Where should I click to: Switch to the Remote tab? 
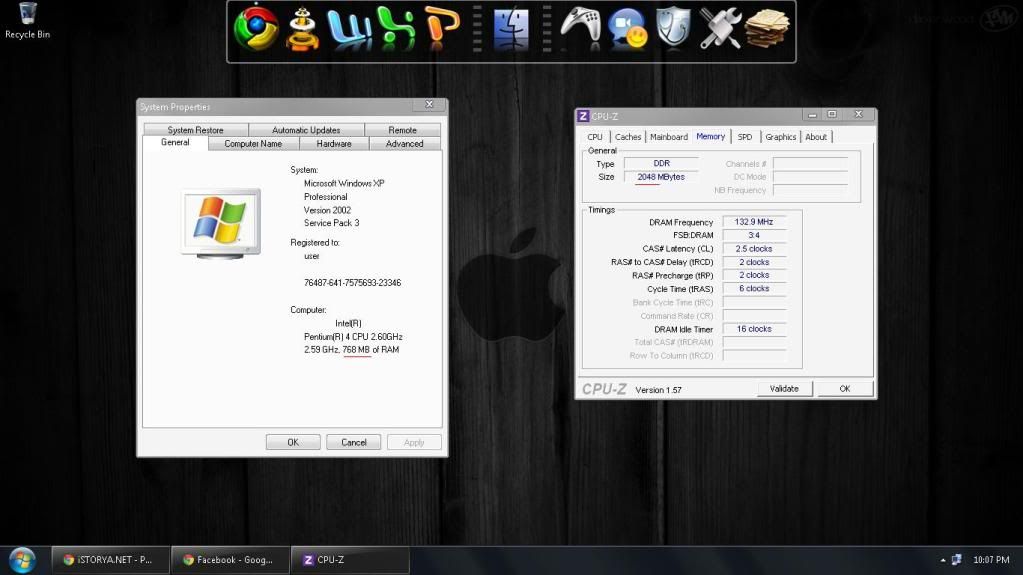click(x=403, y=130)
